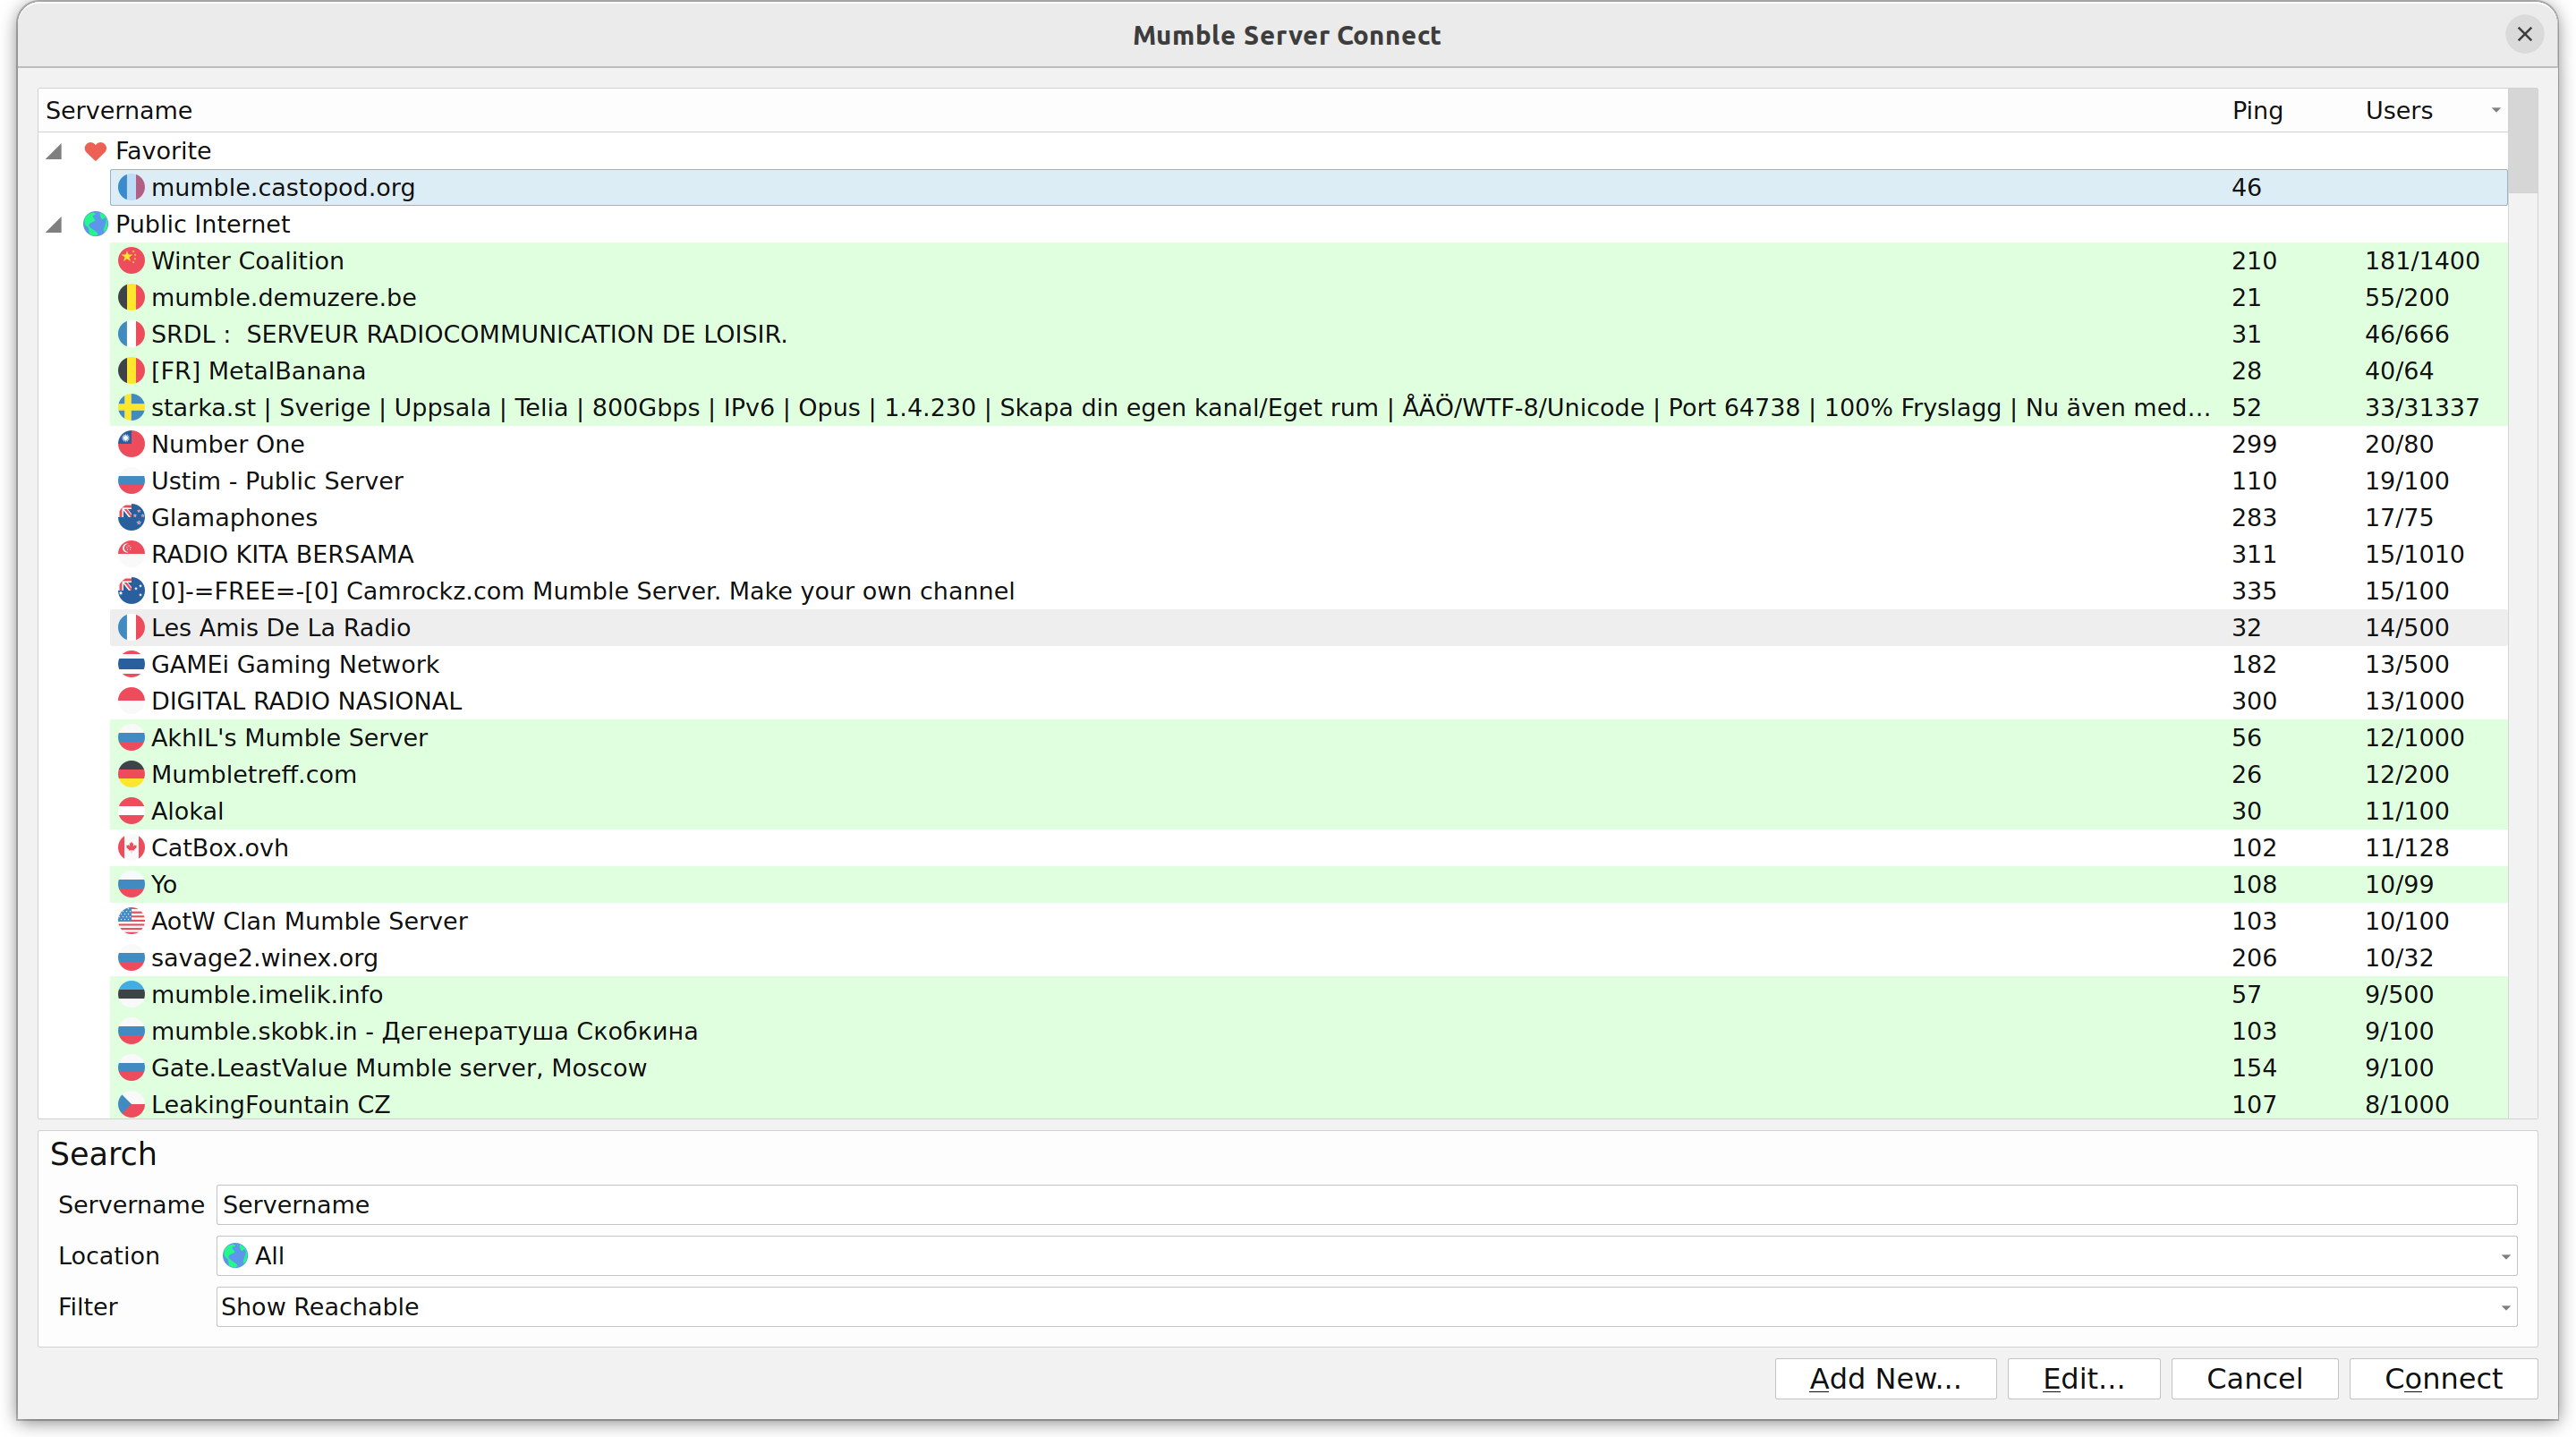Click the Add New button

point(1884,1379)
